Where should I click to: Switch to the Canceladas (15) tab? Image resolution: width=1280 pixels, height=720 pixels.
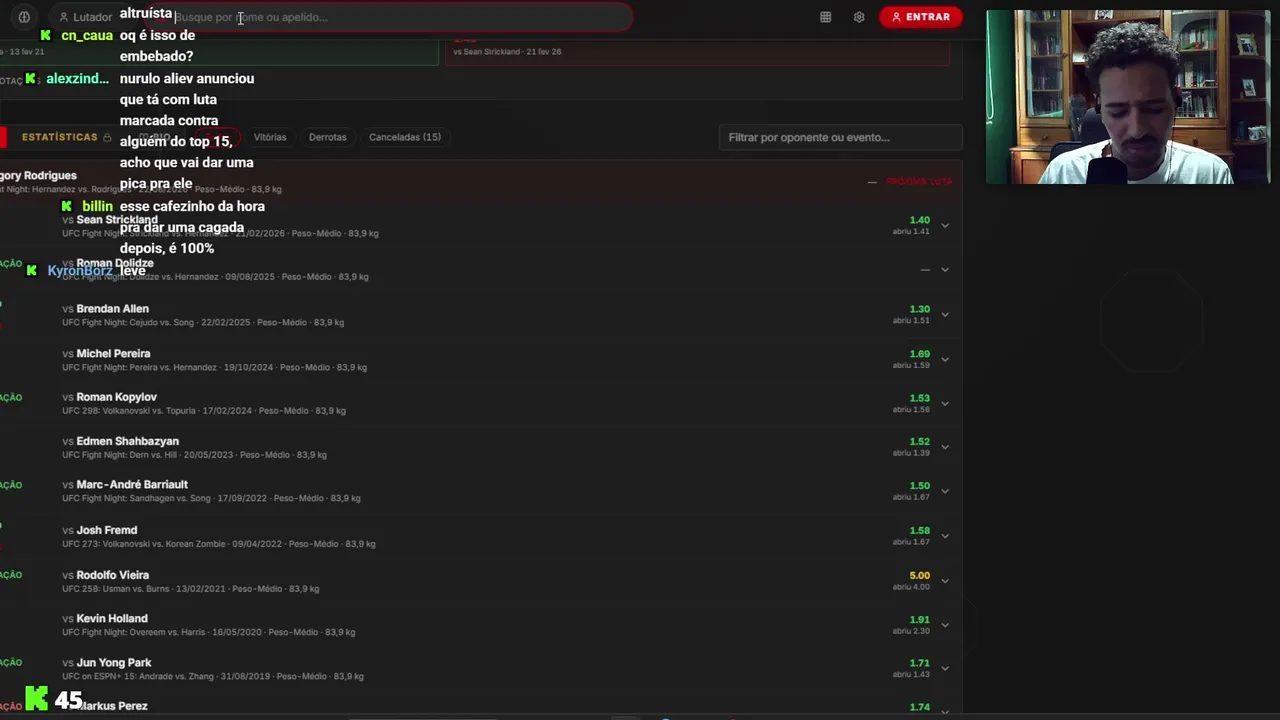click(x=405, y=137)
